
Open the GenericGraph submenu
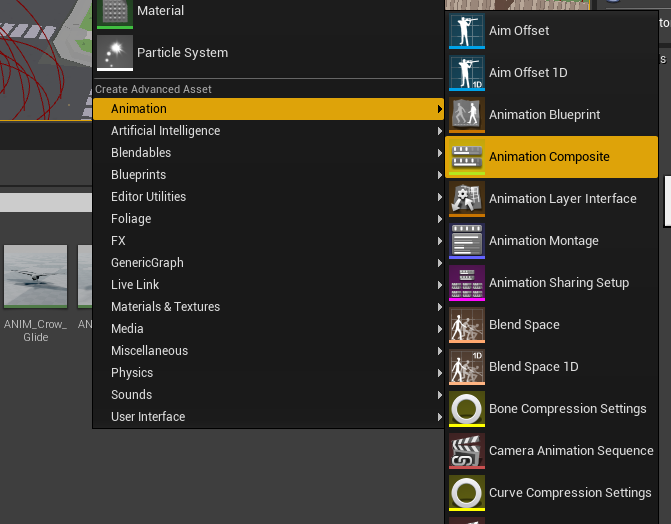tap(268, 262)
